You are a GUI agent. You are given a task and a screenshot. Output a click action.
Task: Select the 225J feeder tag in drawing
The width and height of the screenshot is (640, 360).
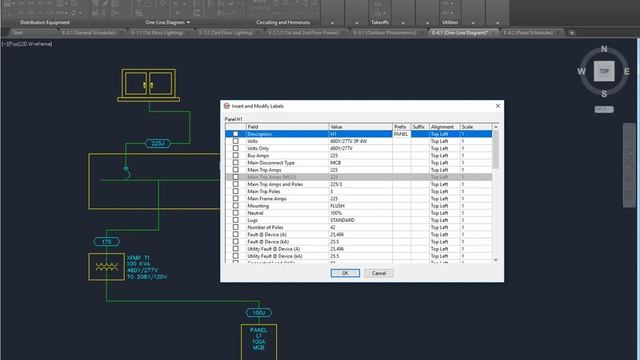coord(158,143)
